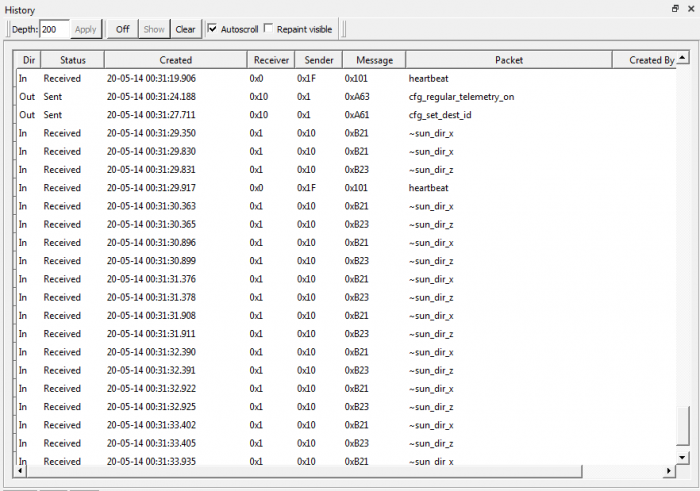Screen dimensions: 700x491
Task: Toggle the Autoscroll checkbox
Action: click(x=212, y=29)
